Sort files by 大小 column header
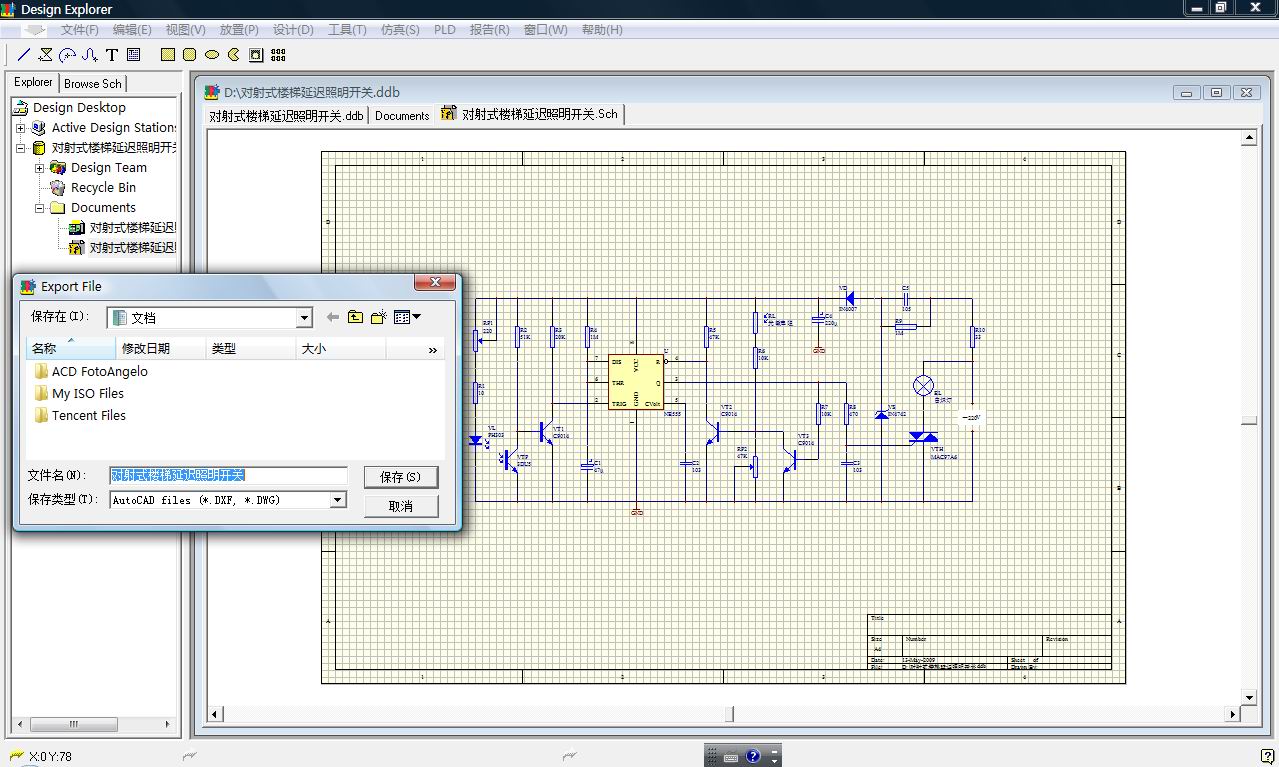 click(x=340, y=348)
